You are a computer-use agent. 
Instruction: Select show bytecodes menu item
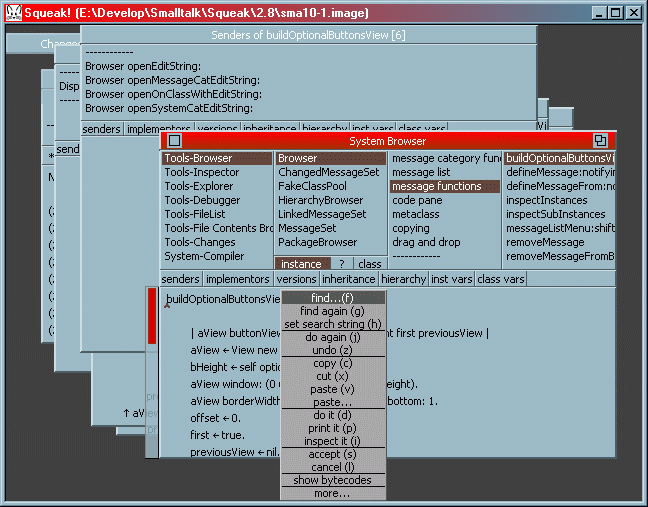332,480
